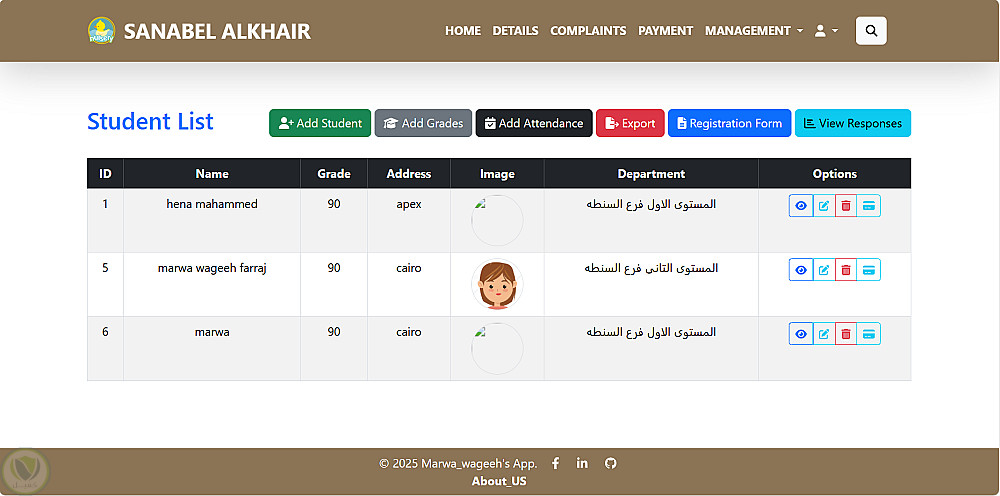View details of marwa wageeh farraj

[x=801, y=270]
